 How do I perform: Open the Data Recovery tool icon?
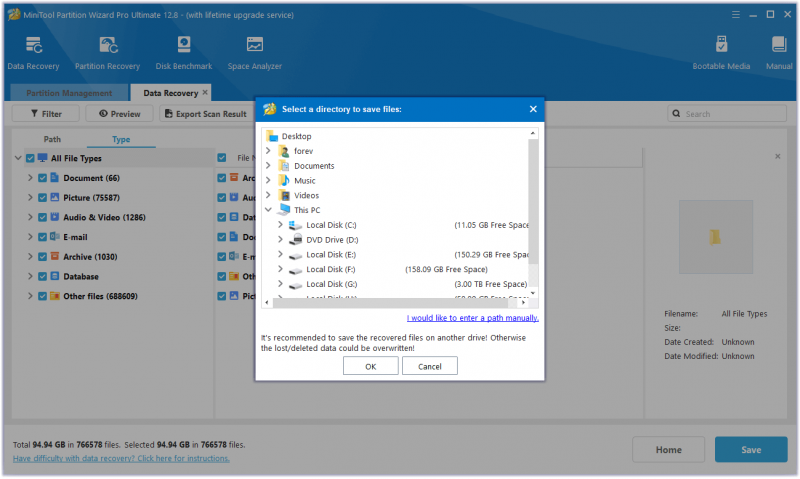[33, 45]
